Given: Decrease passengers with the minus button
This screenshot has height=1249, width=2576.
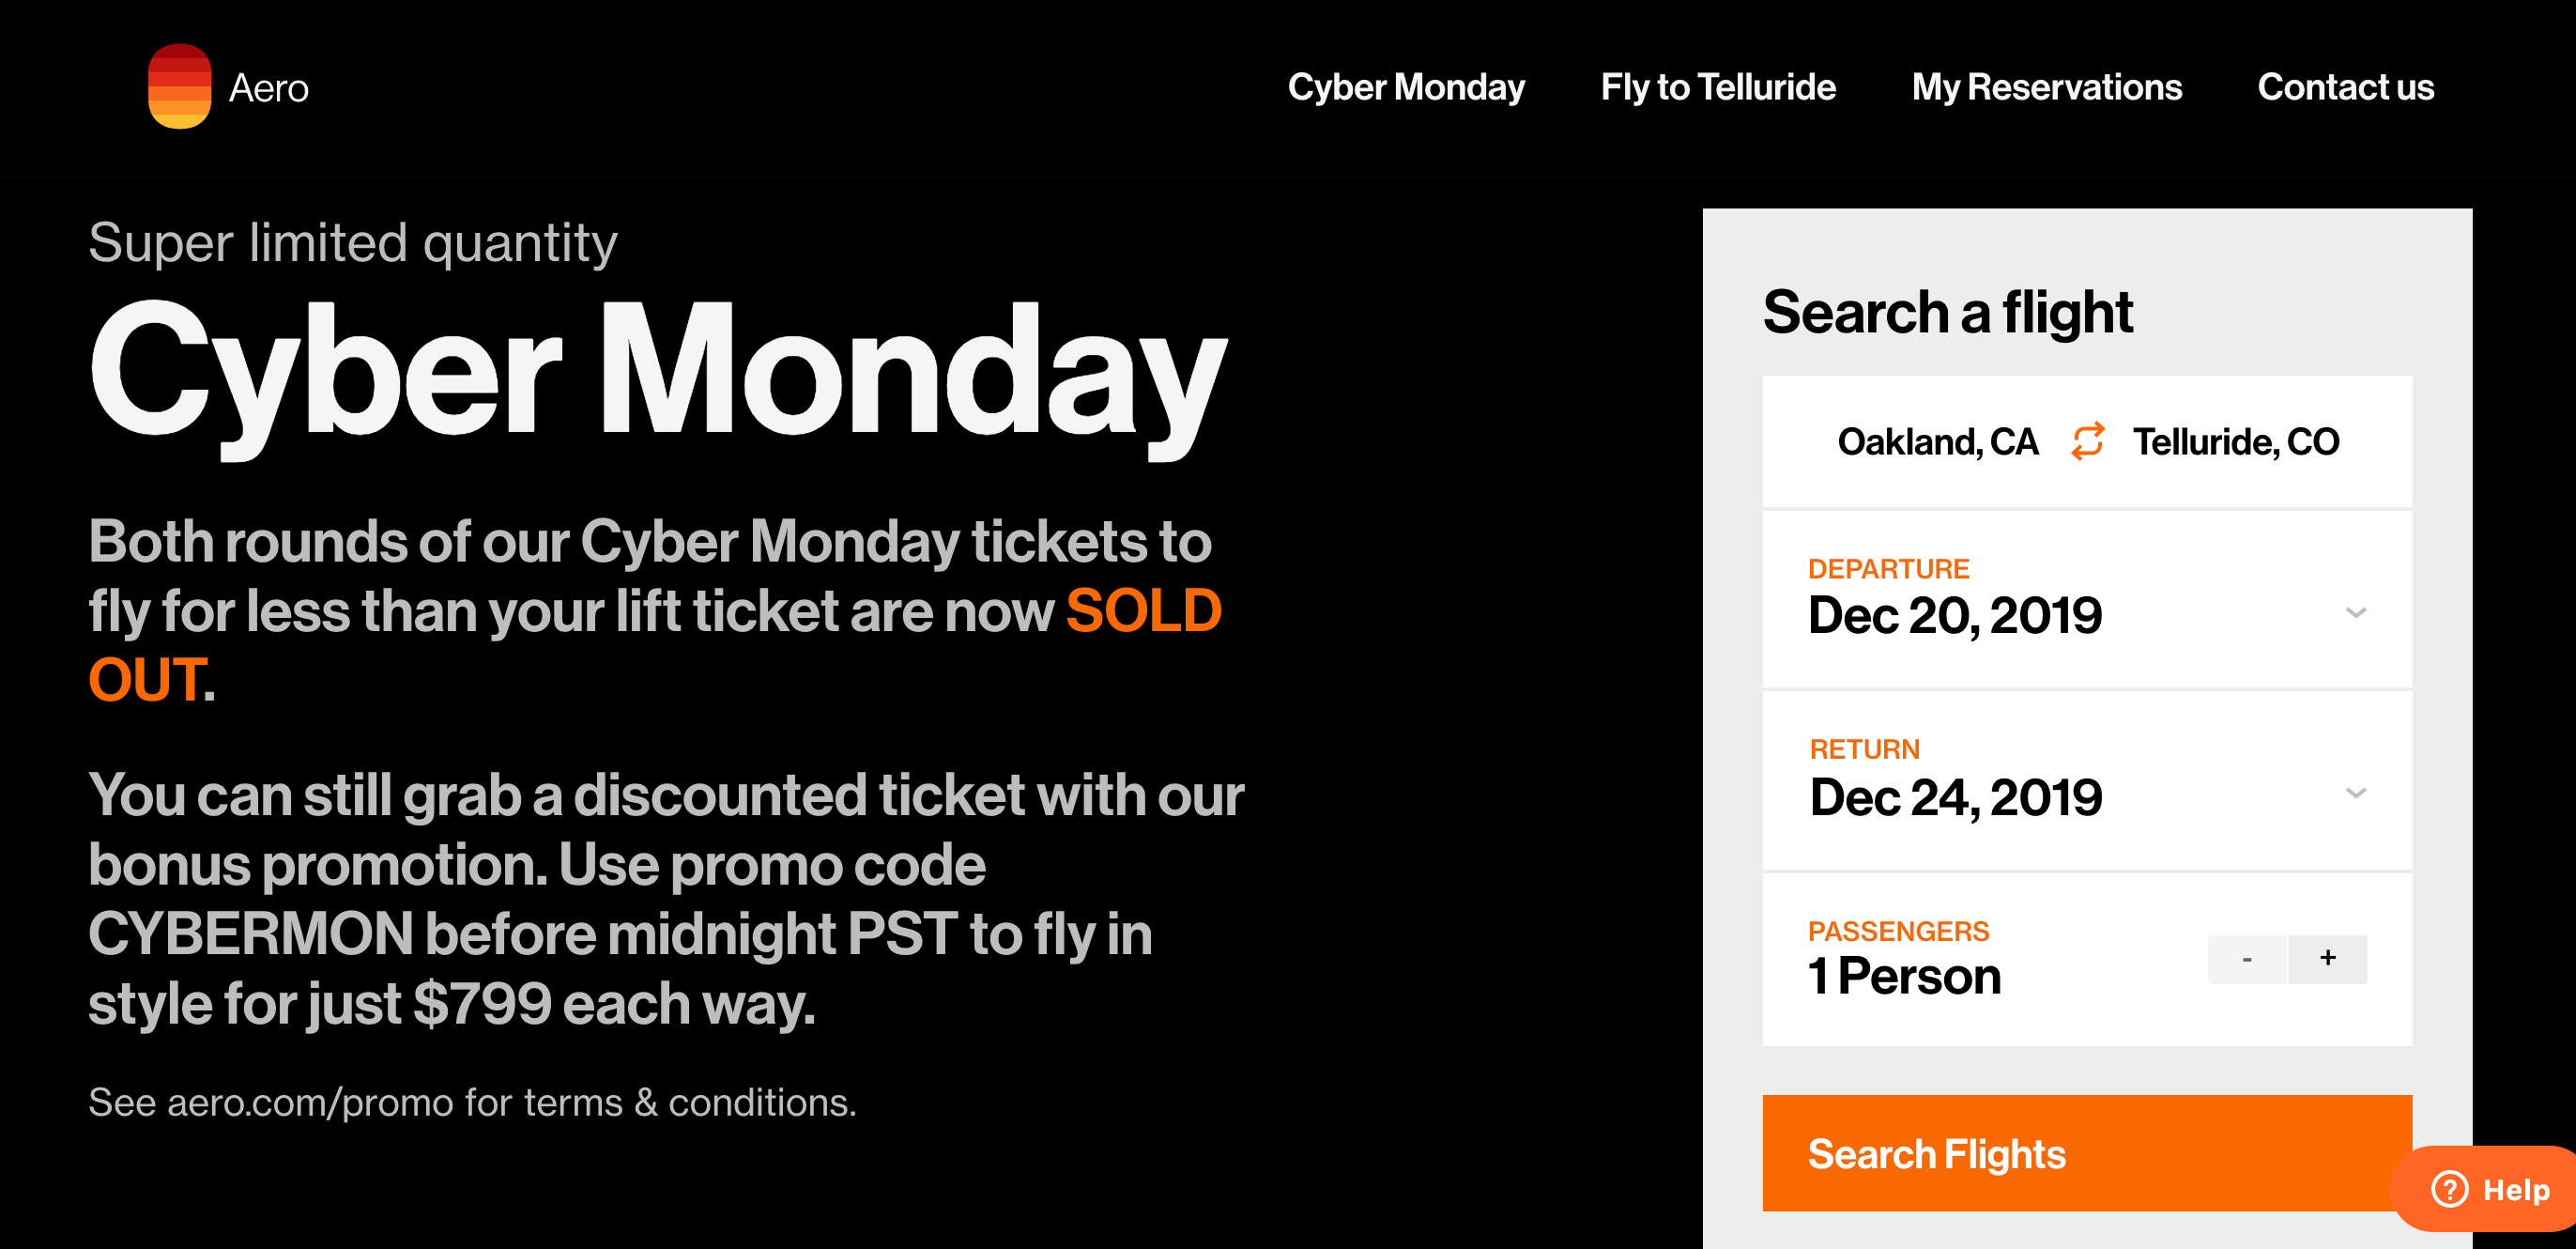Looking at the screenshot, I should (2246, 959).
